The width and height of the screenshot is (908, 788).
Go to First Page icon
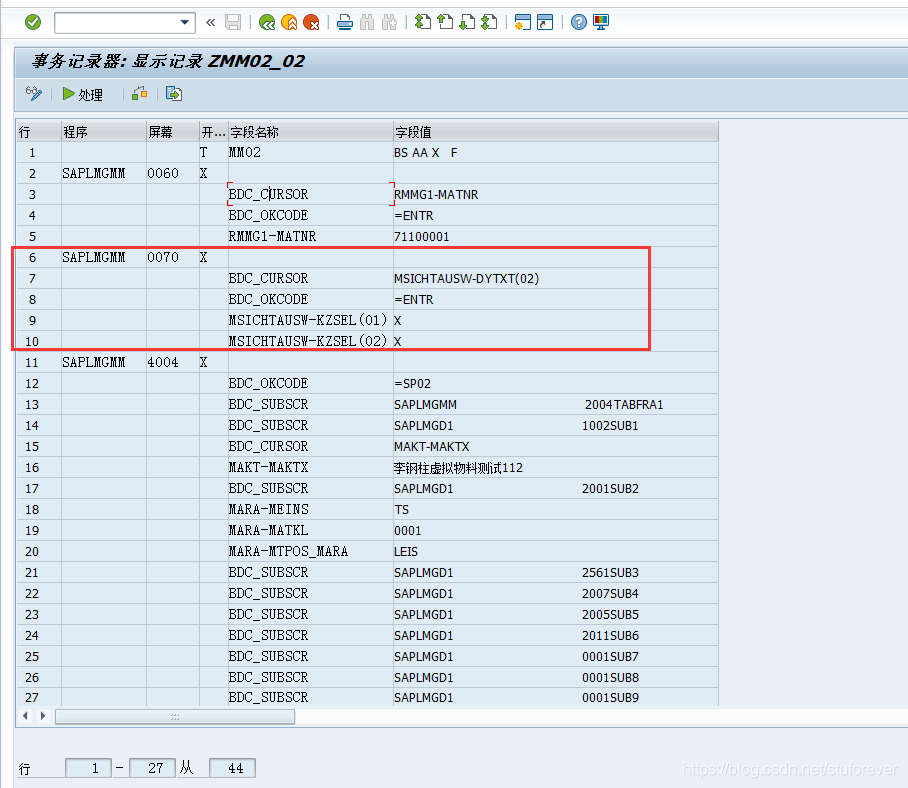(423, 23)
